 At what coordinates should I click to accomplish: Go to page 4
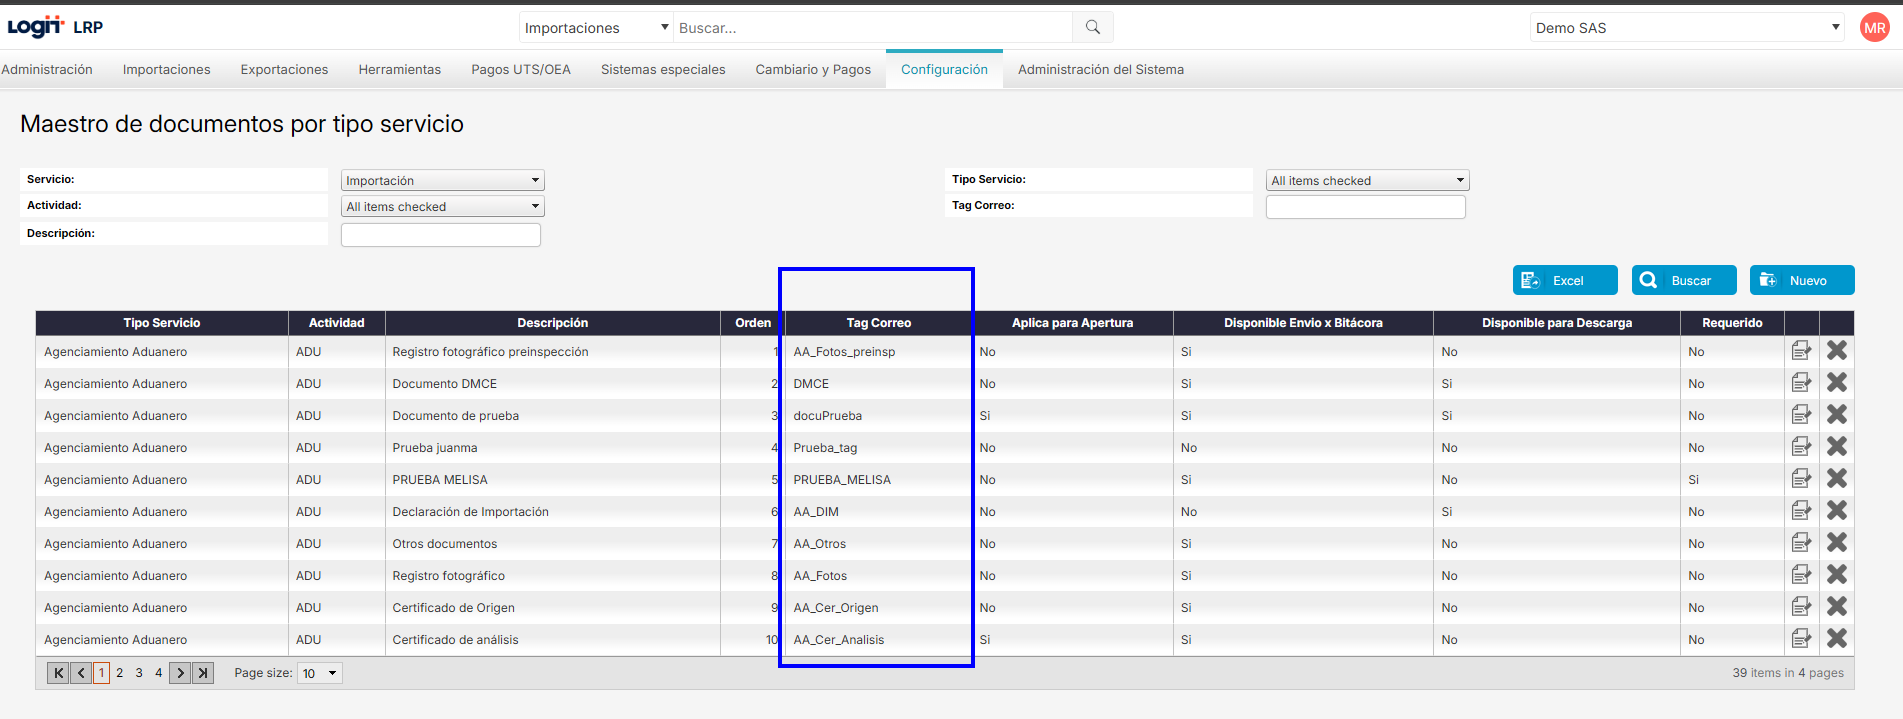pos(158,673)
